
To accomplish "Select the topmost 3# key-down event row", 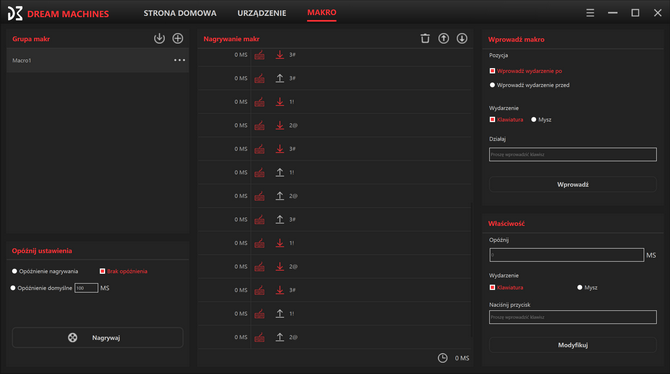I will pyautogui.click(x=335, y=55).
